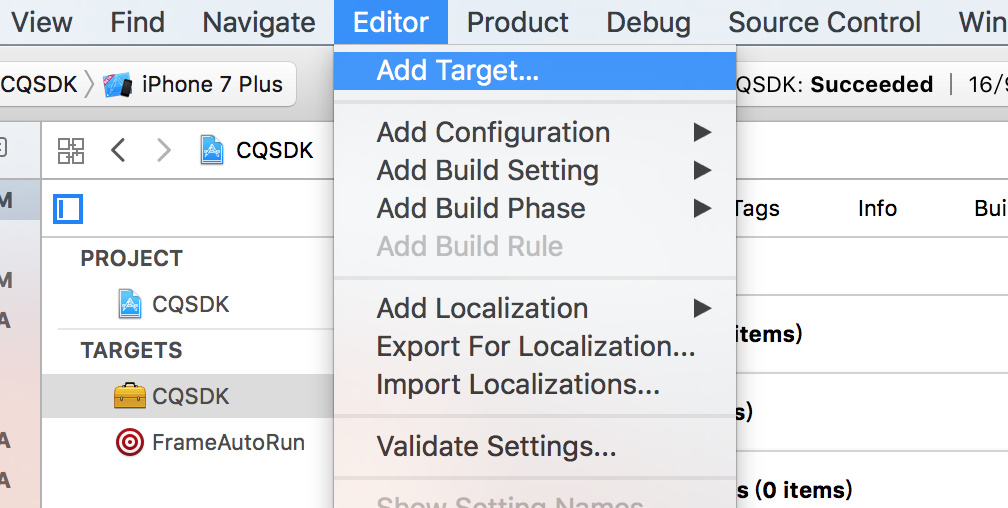The image size is (1008, 508).
Task: Go back with the left chevron arrow
Action: [x=118, y=150]
